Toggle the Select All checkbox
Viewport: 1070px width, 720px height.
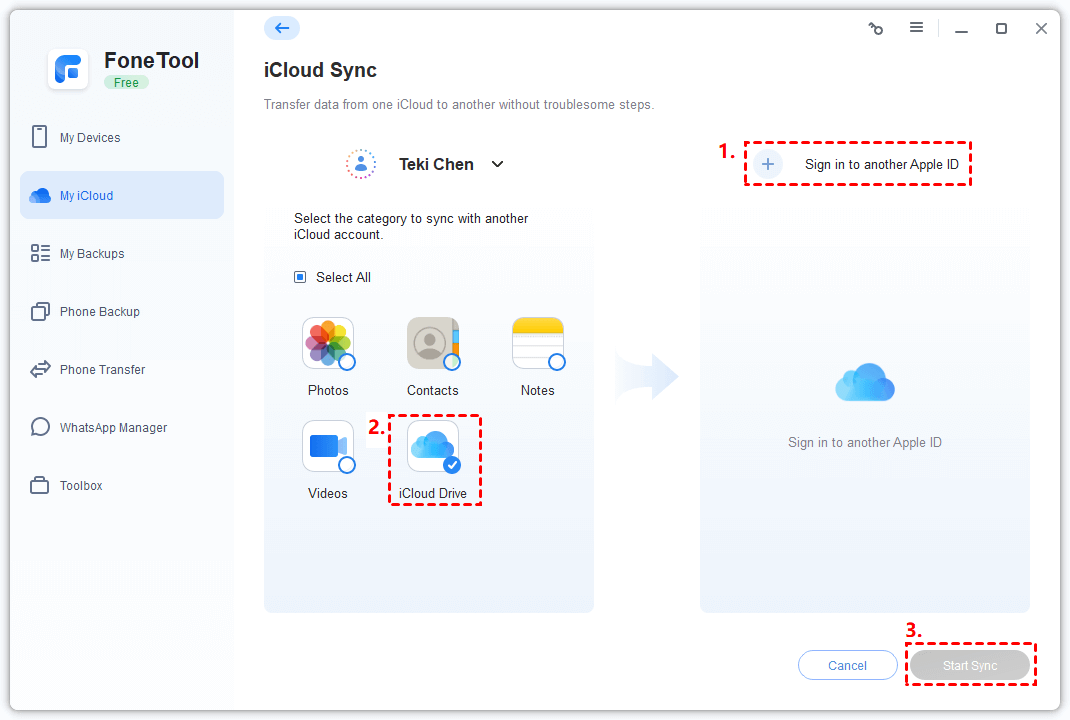[x=300, y=277]
